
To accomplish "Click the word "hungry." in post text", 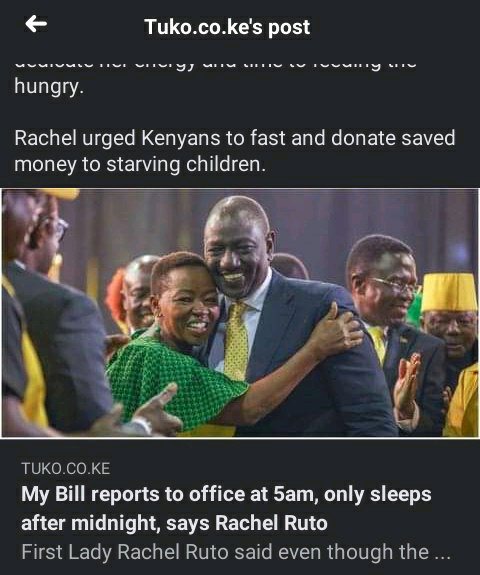I will point(49,87).
